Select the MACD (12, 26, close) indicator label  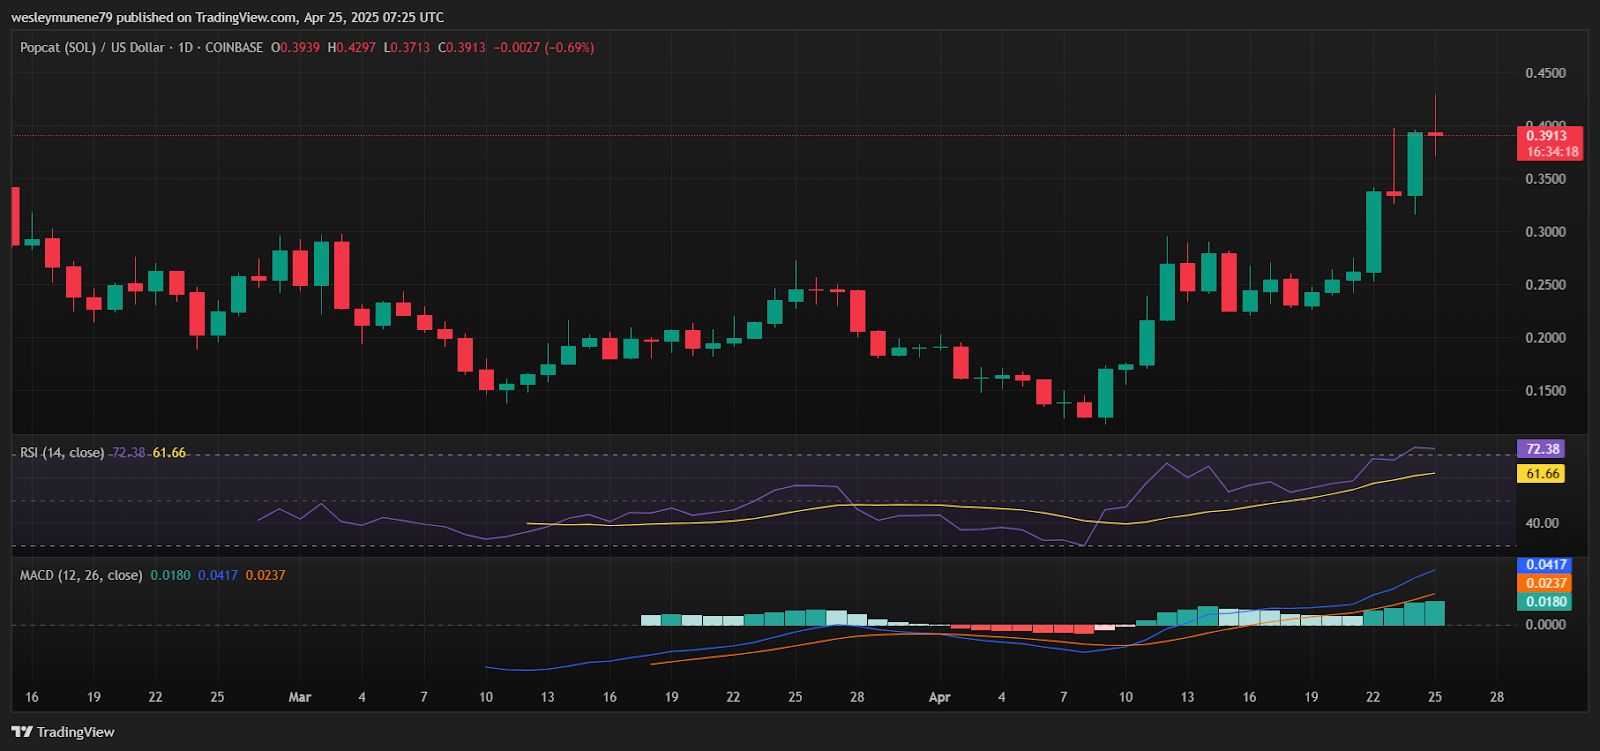pos(81,575)
